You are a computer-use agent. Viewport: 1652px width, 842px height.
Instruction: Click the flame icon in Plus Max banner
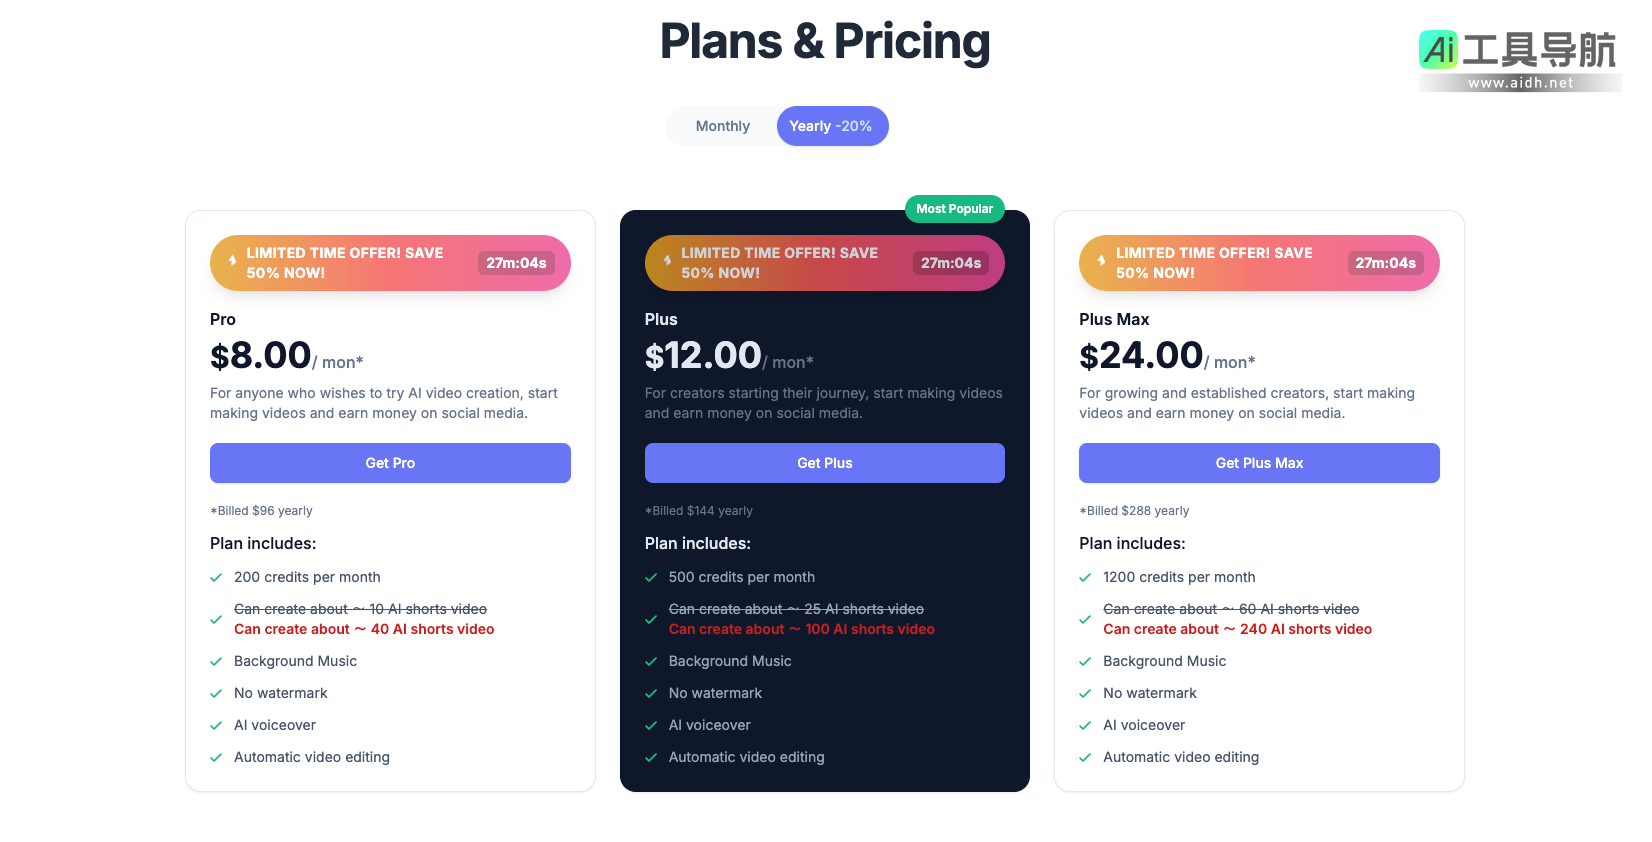tap(1102, 261)
